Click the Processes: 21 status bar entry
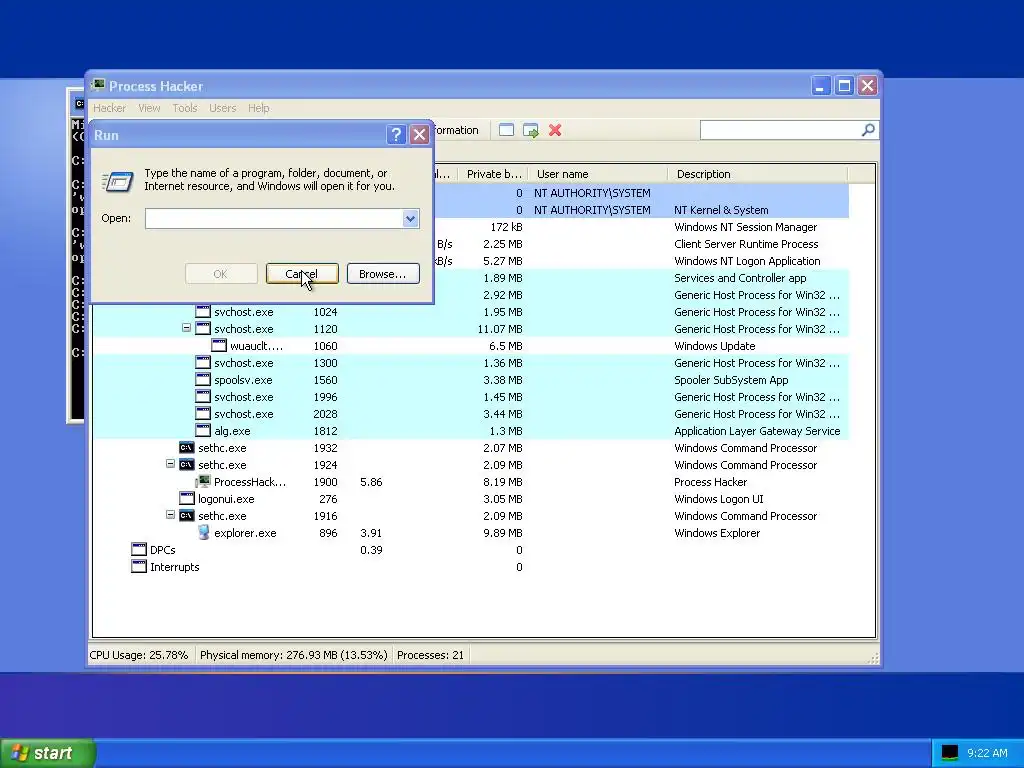Image resolution: width=1024 pixels, height=768 pixels. click(x=430, y=655)
